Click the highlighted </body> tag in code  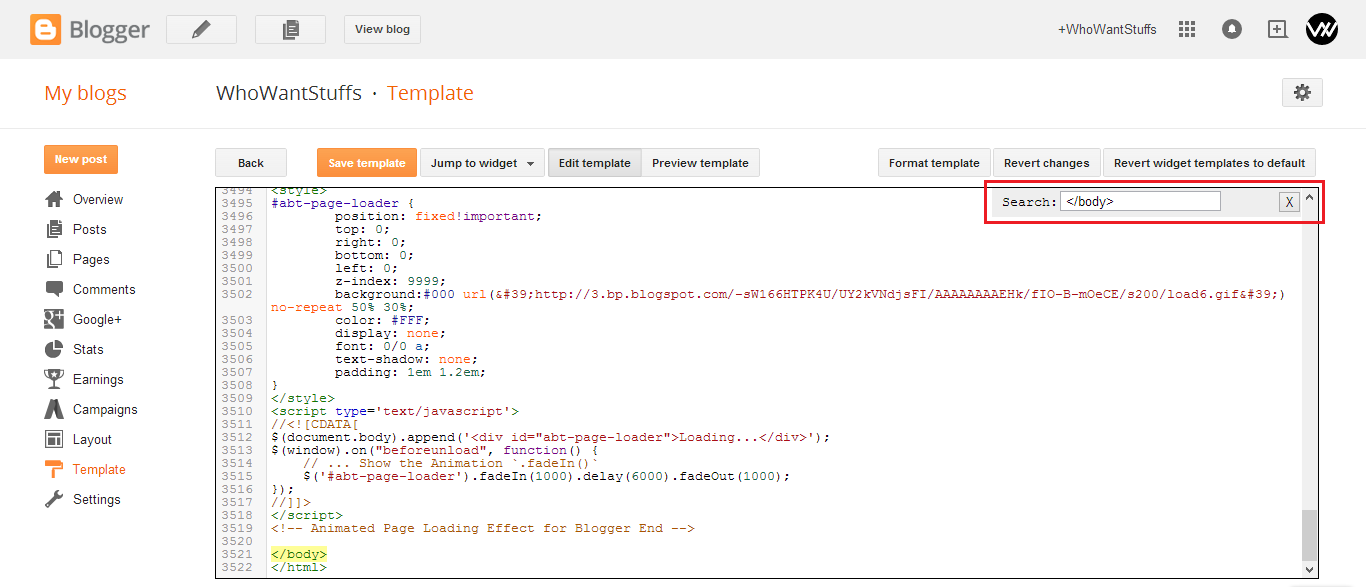(299, 554)
